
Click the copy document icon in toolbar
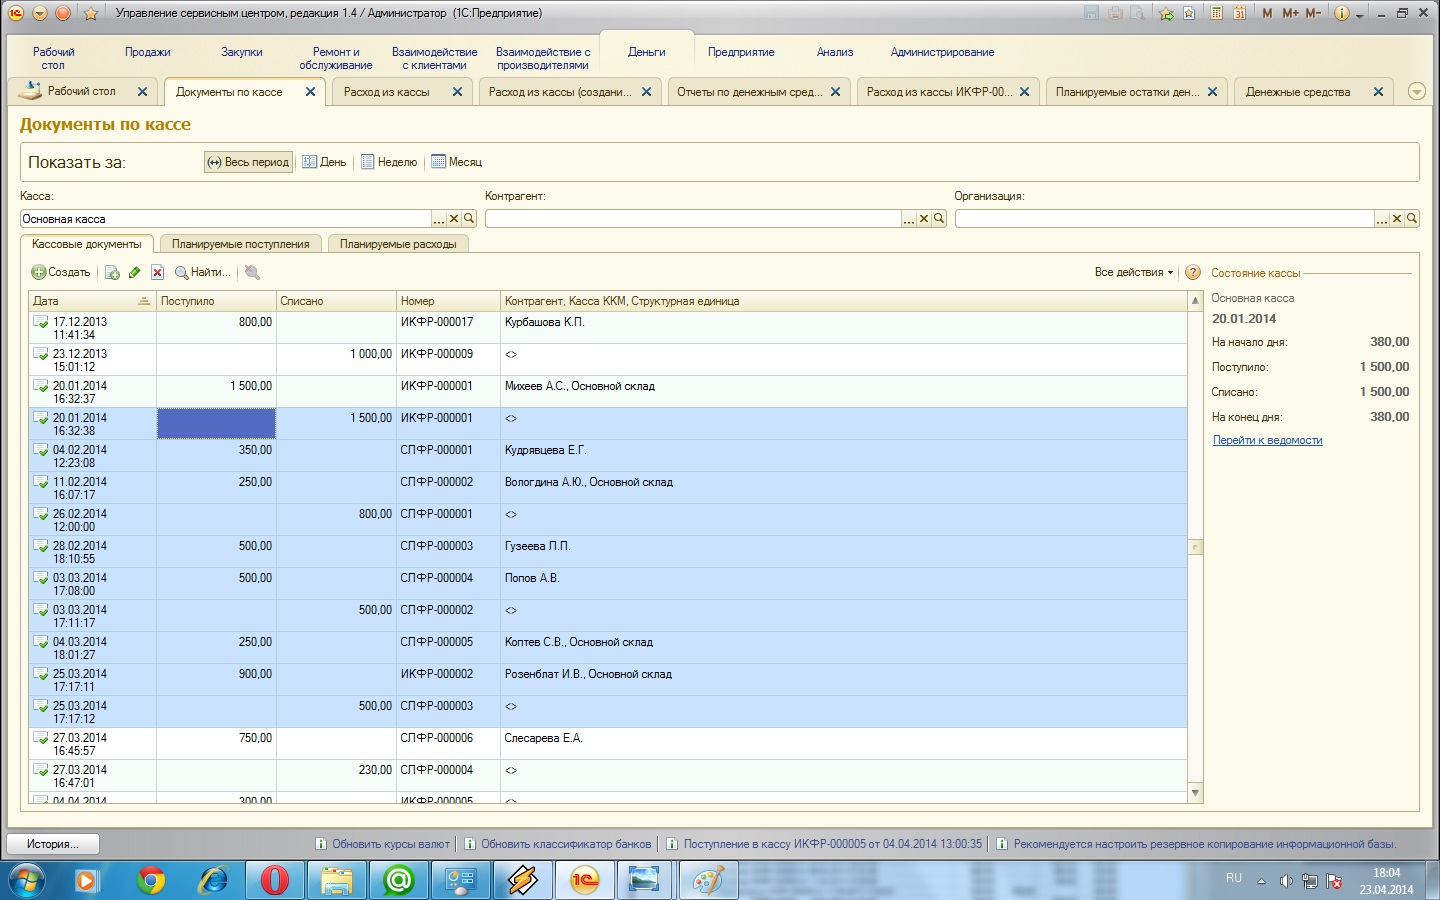112,272
